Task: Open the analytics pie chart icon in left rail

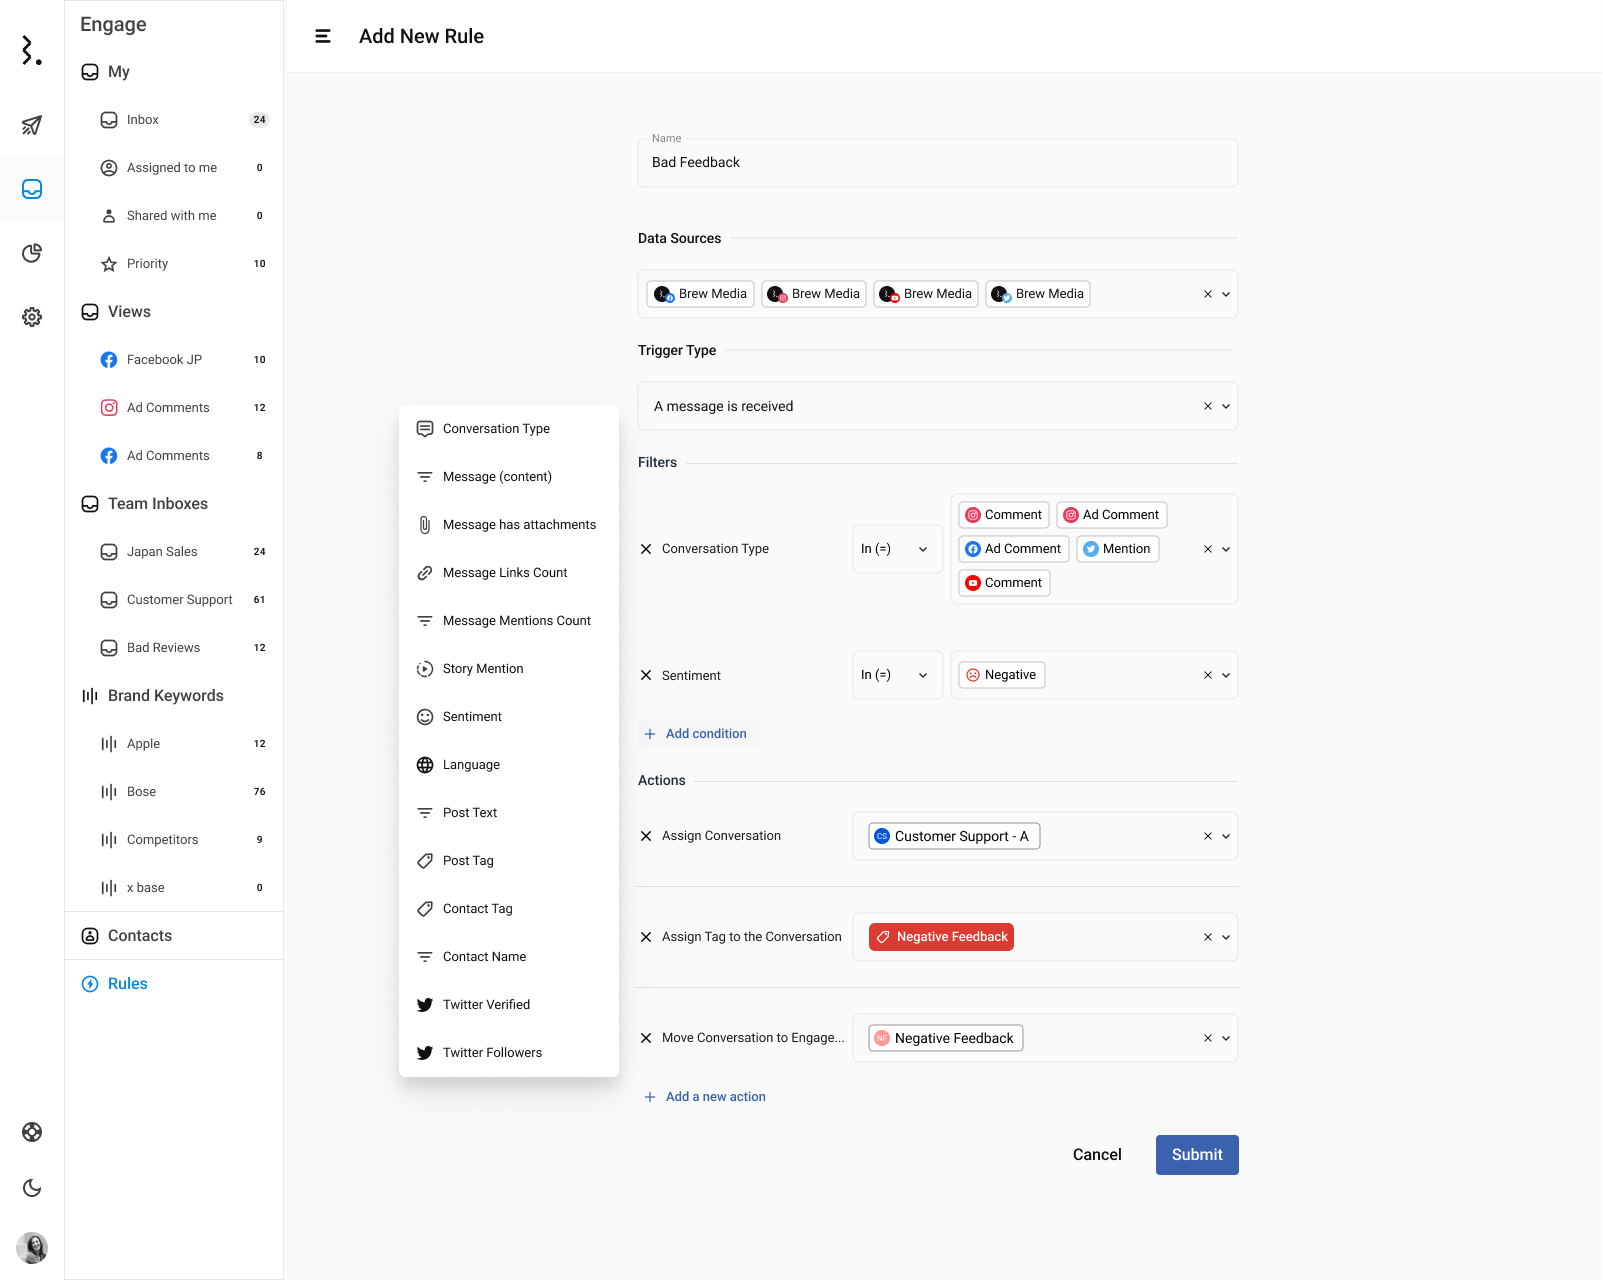Action: click(32, 253)
